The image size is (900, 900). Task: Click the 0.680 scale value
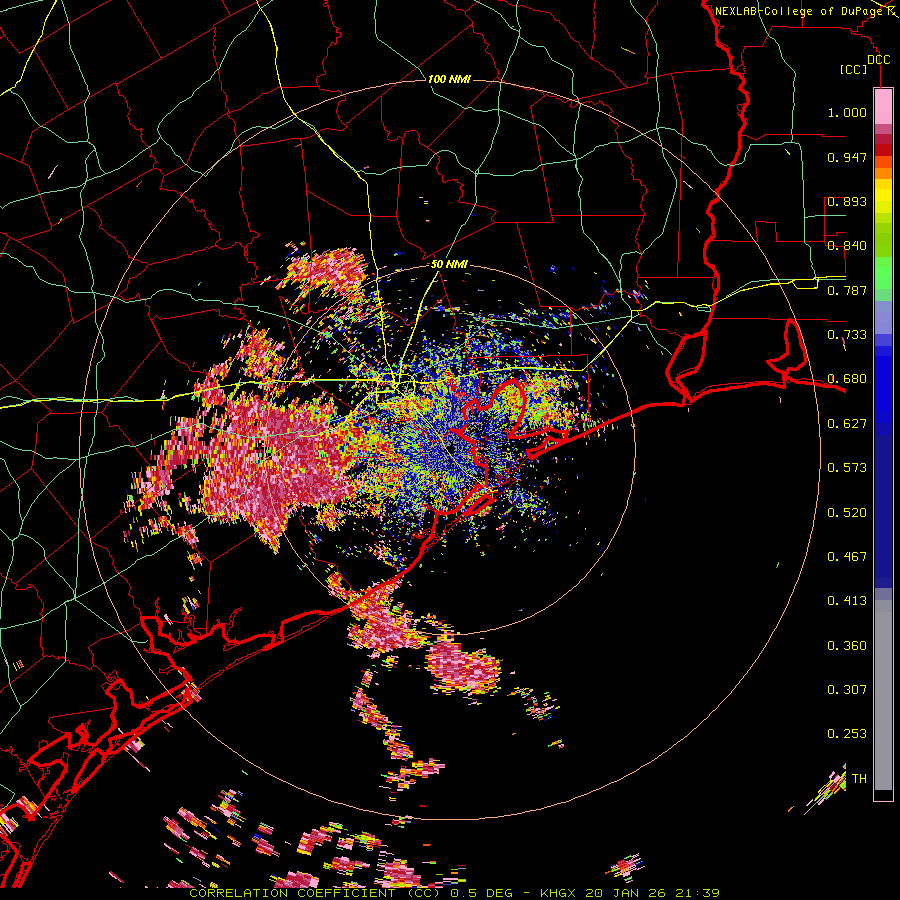[x=847, y=379]
